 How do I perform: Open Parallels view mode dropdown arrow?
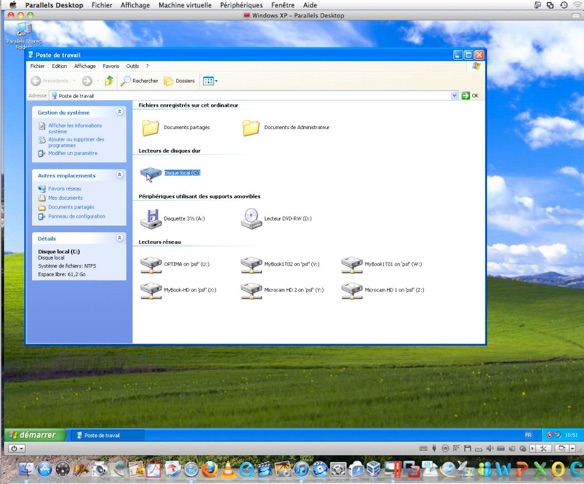[x=572, y=449]
